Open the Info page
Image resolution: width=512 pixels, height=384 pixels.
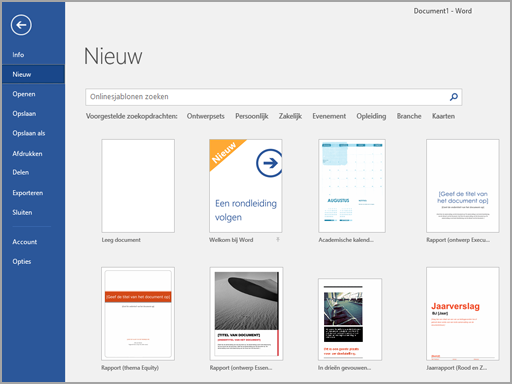pos(18,55)
